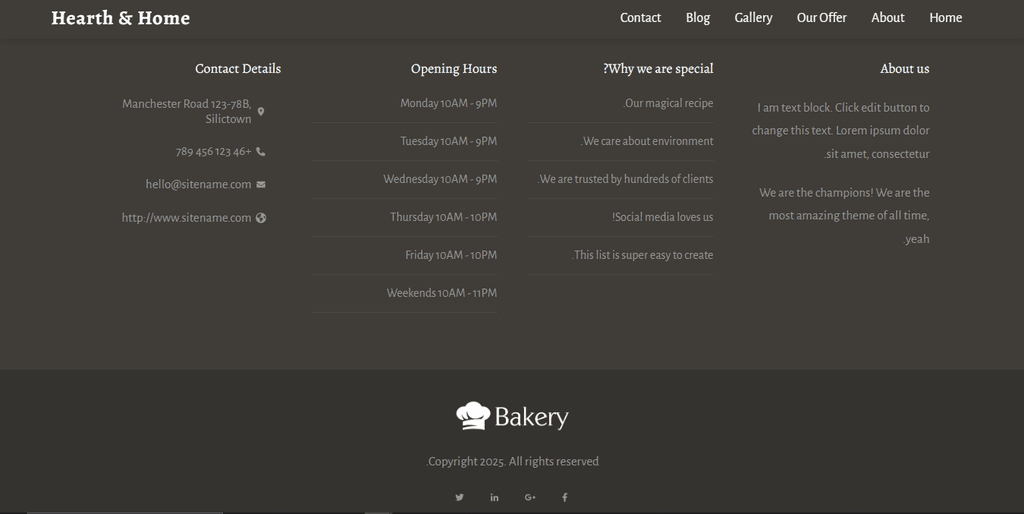The width and height of the screenshot is (1024, 514).
Task: Open the Gallery menu item
Action: pyautogui.click(x=753, y=18)
